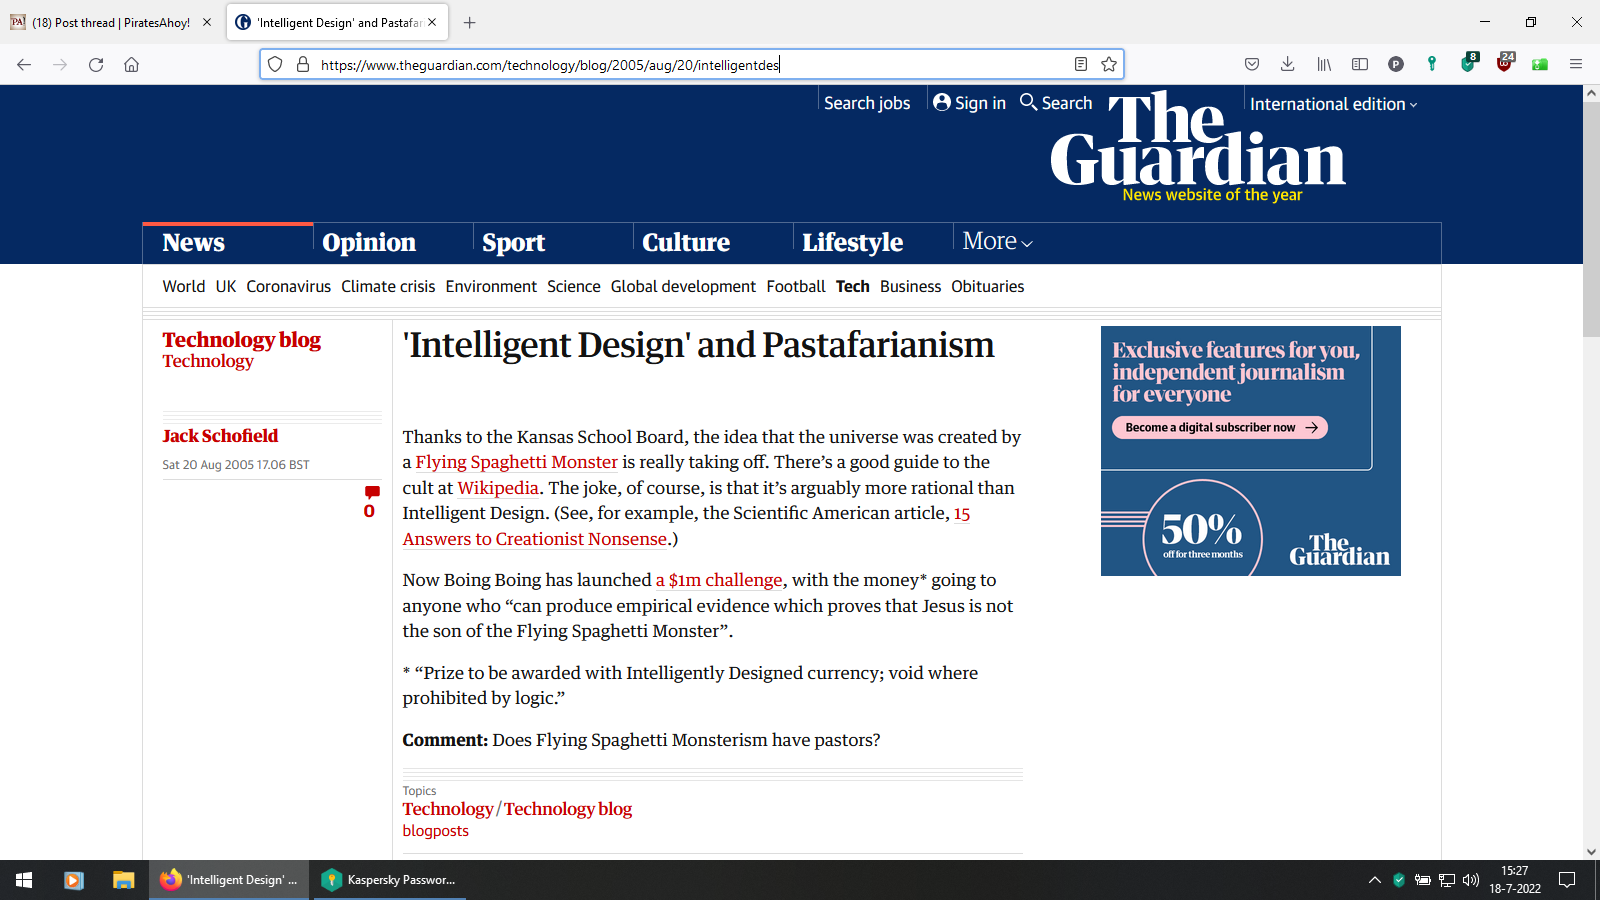Click the address bar URL field
The image size is (1600, 900).
[x=690, y=65]
